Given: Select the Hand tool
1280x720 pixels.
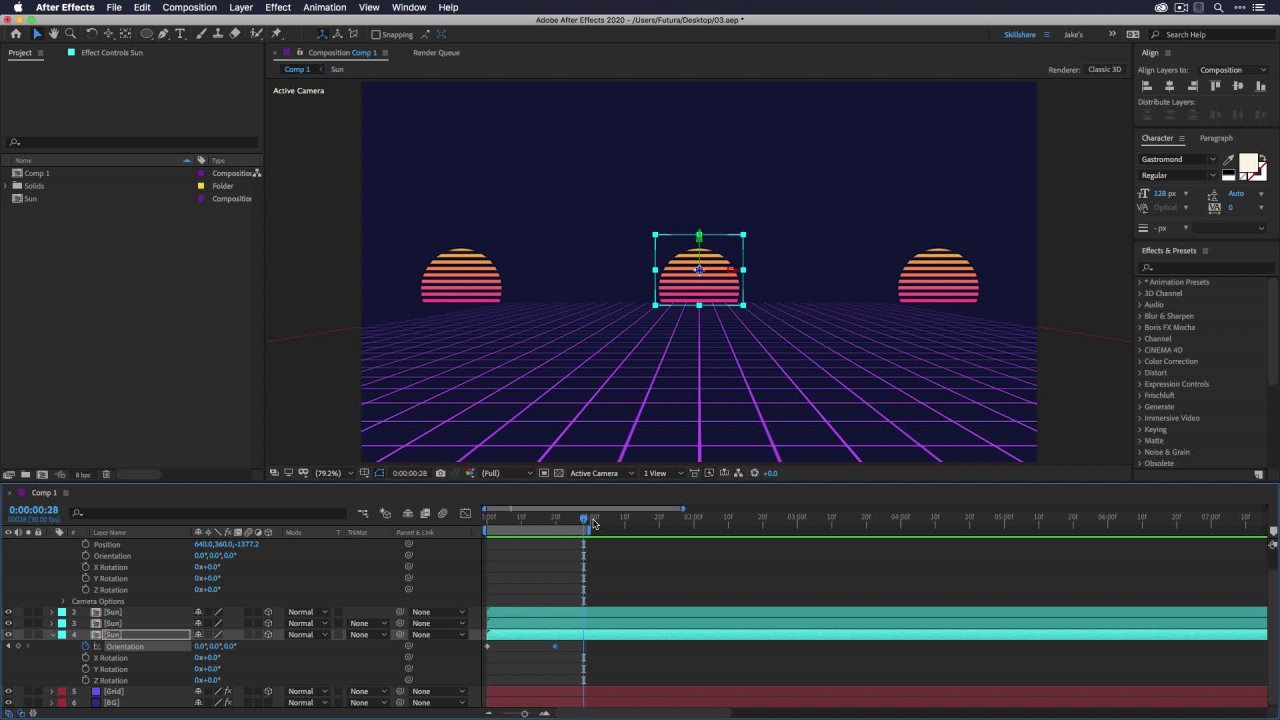Looking at the screenshot, I should coord(54,34).
